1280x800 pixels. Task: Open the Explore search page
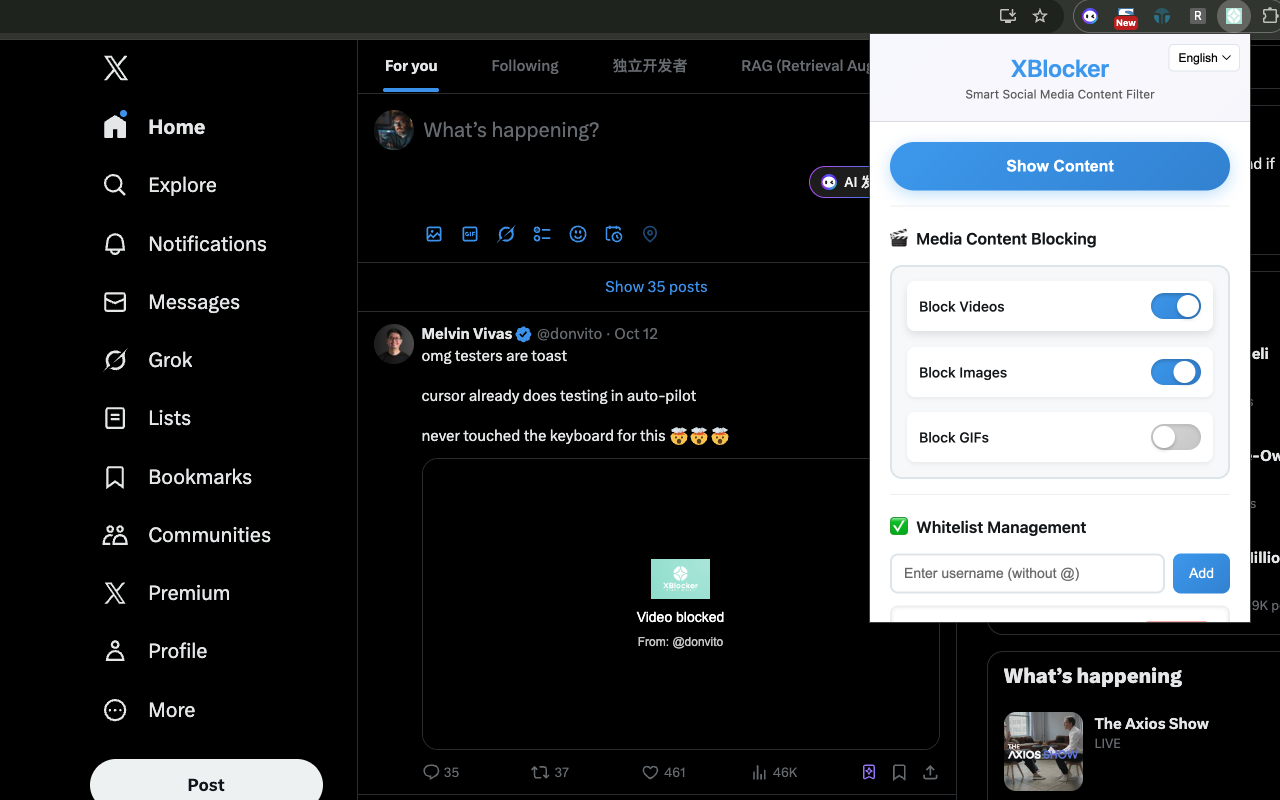point(160,185)
